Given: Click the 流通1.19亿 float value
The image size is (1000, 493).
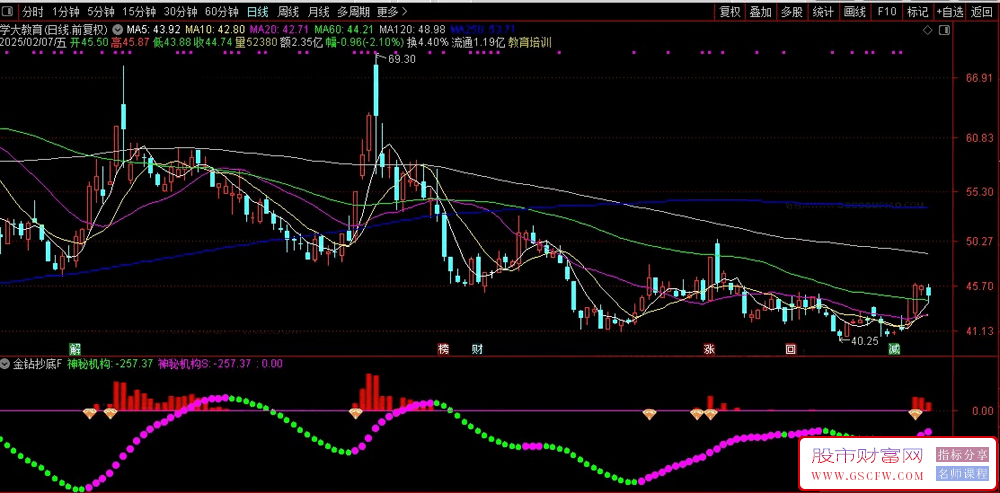Looking at the screenshot, I should point(479,42).
